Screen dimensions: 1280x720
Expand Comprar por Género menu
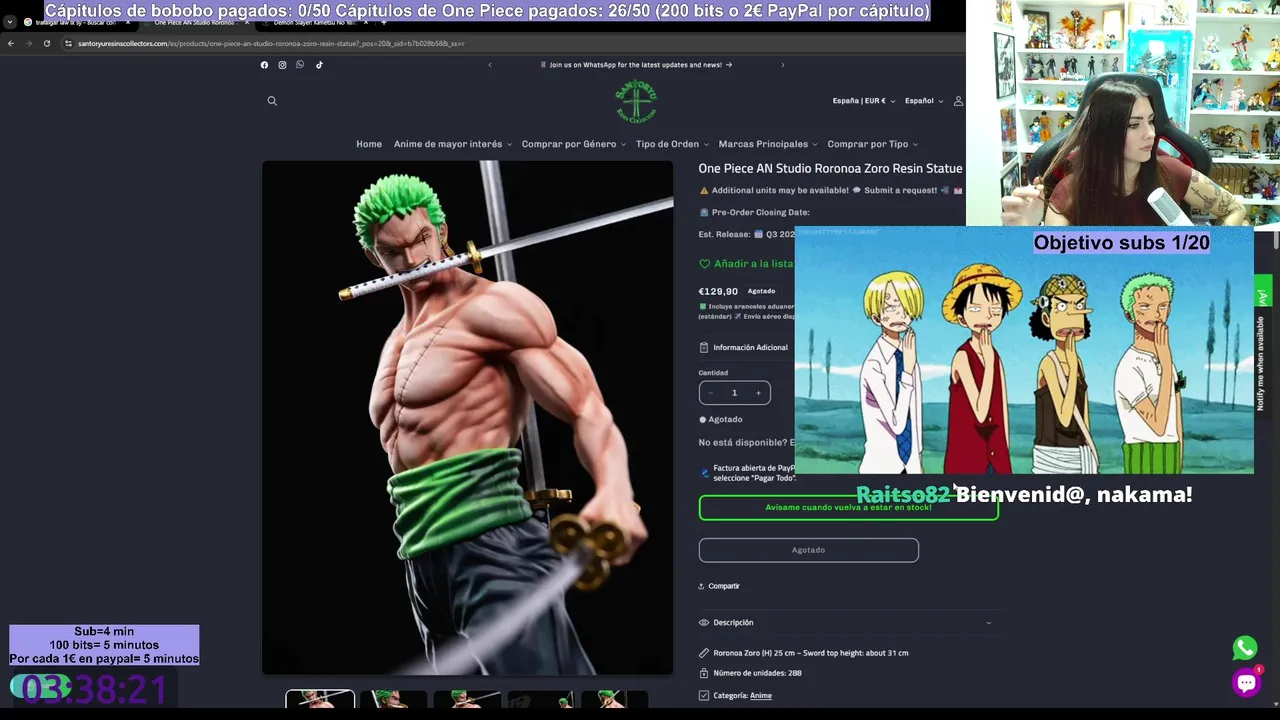coord(574,144)
